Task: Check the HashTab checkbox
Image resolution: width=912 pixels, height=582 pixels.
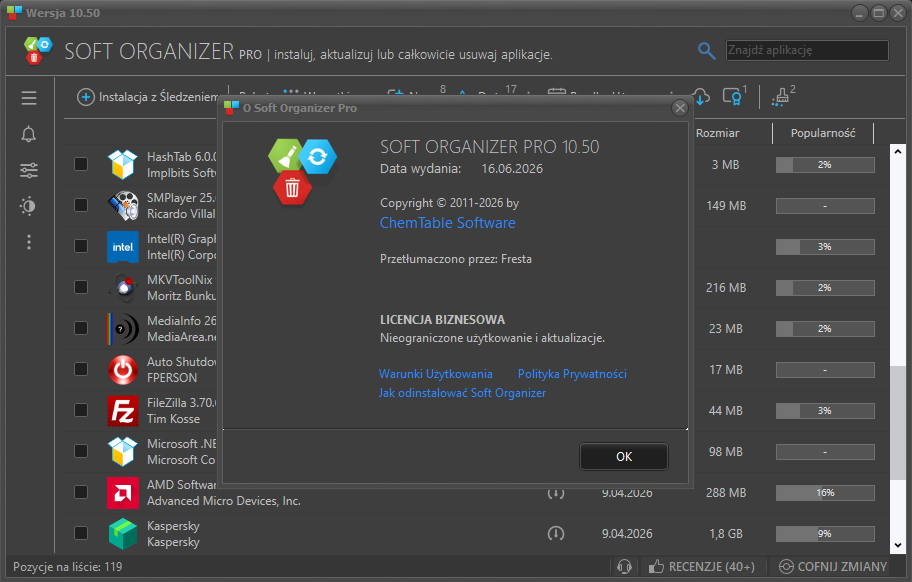Action: click(81, 165)
